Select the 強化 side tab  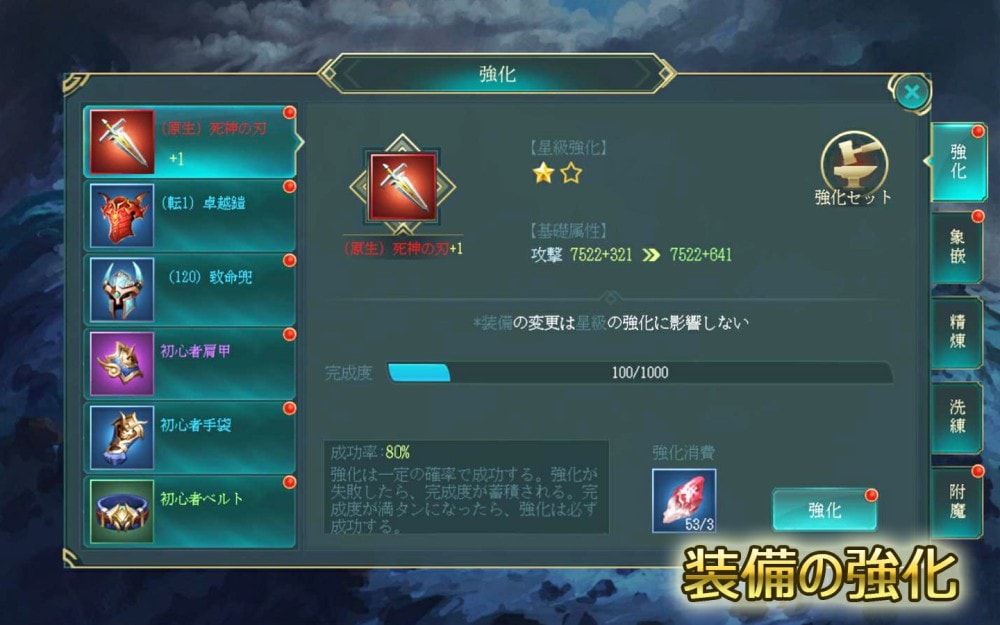click(958, 162)
